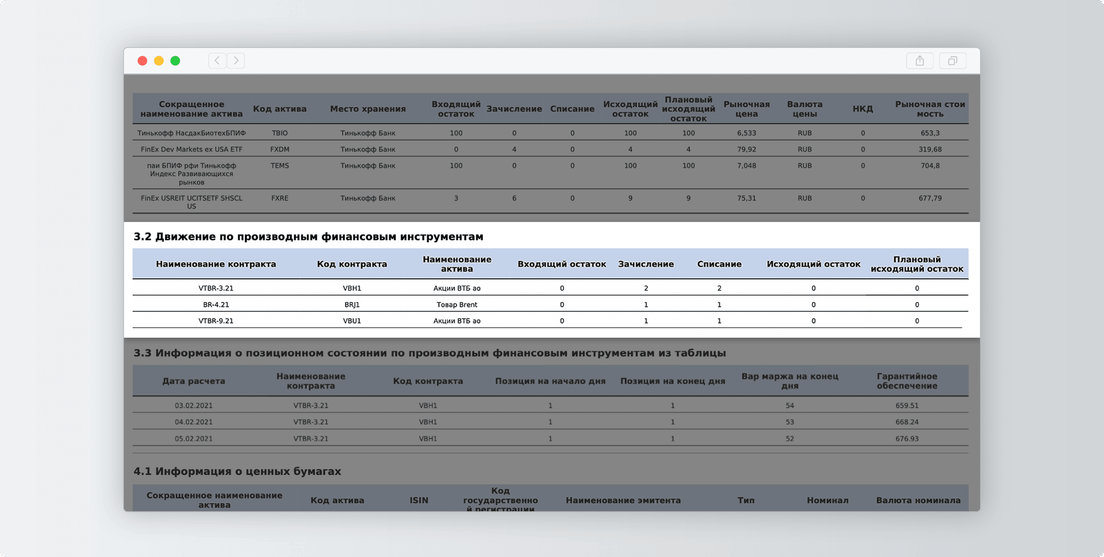Click the FinEx Dev Markets ex USA ETF row
Image resolution: width=1104 pixels, height=557 pixels.
pos(551,149)
